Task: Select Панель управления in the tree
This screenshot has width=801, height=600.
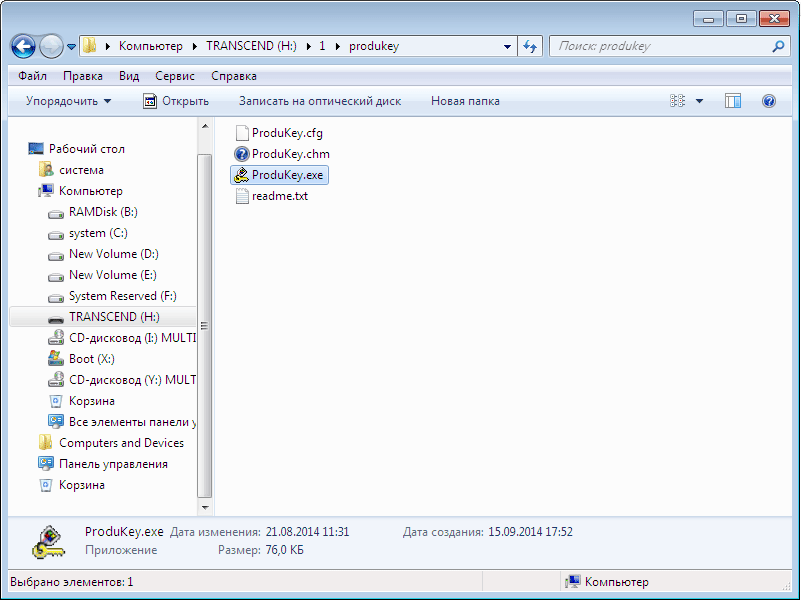Action: tap(103, 464)
